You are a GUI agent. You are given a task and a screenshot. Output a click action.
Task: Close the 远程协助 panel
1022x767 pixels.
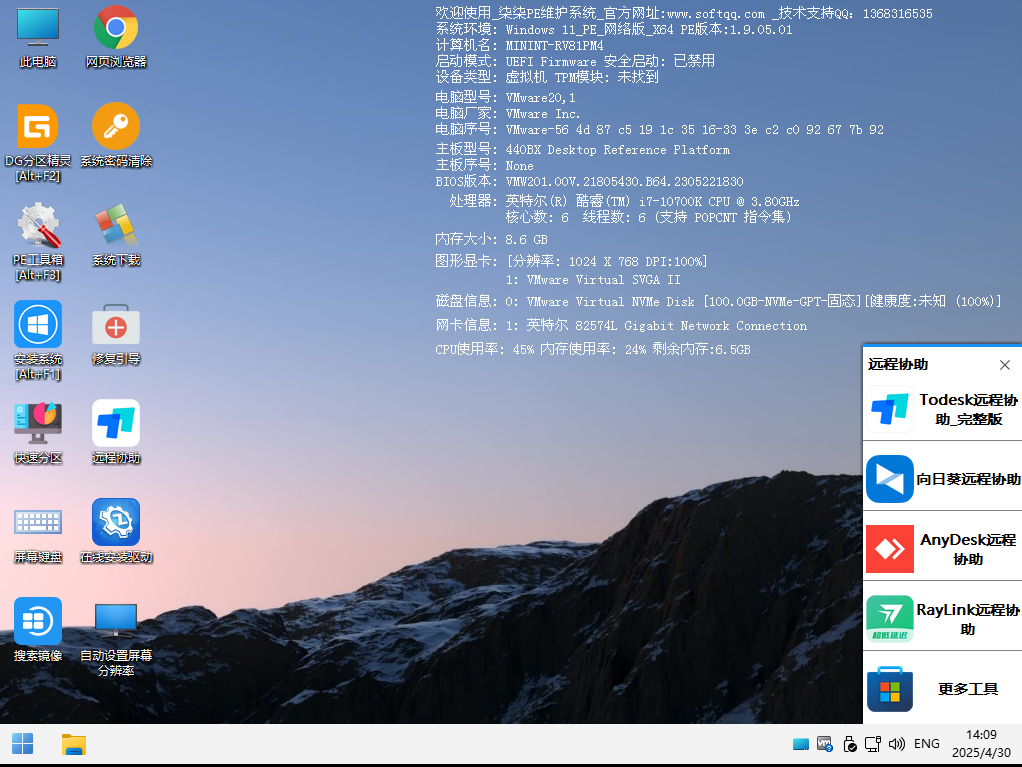pyautogui.click(x=1004, y=365)
